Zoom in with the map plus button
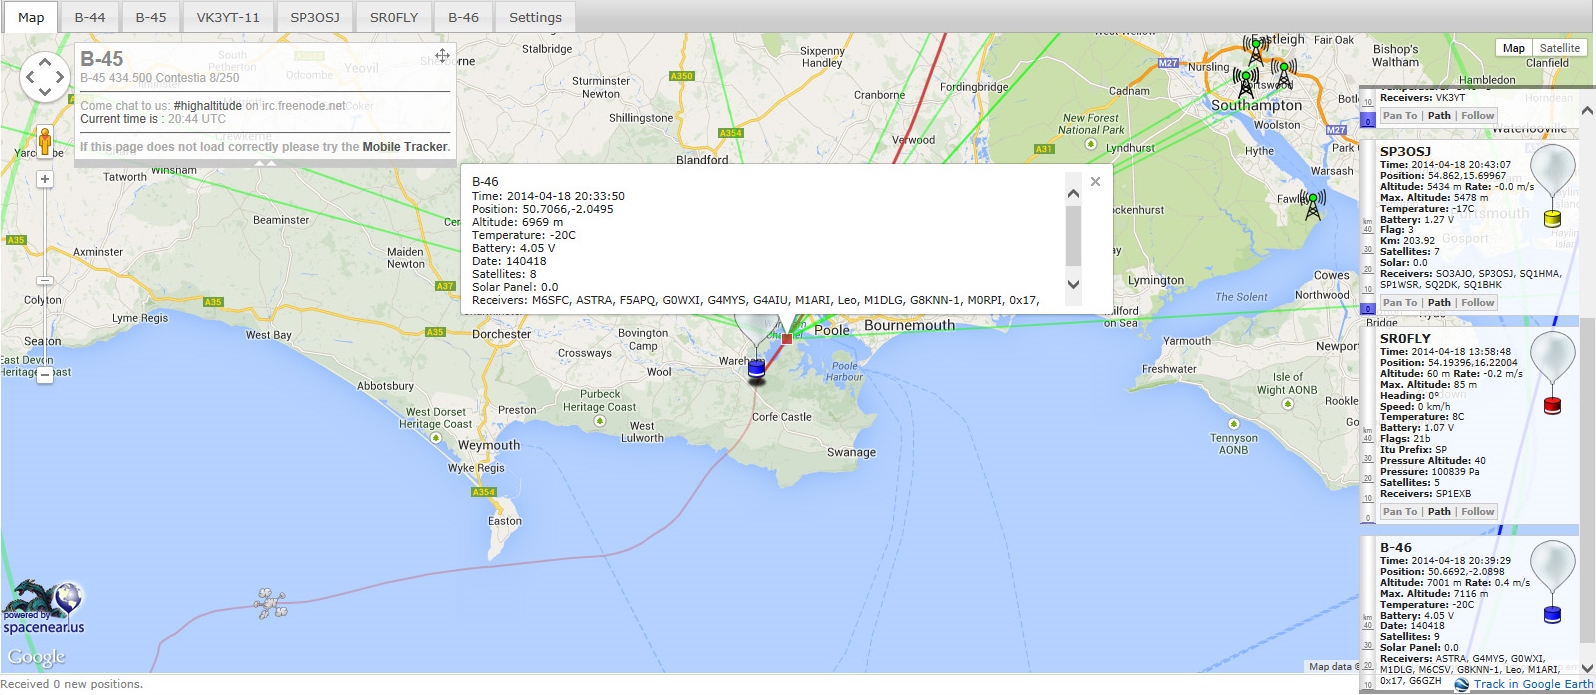This screenshot has height=695, width=1596. (45, 179)
